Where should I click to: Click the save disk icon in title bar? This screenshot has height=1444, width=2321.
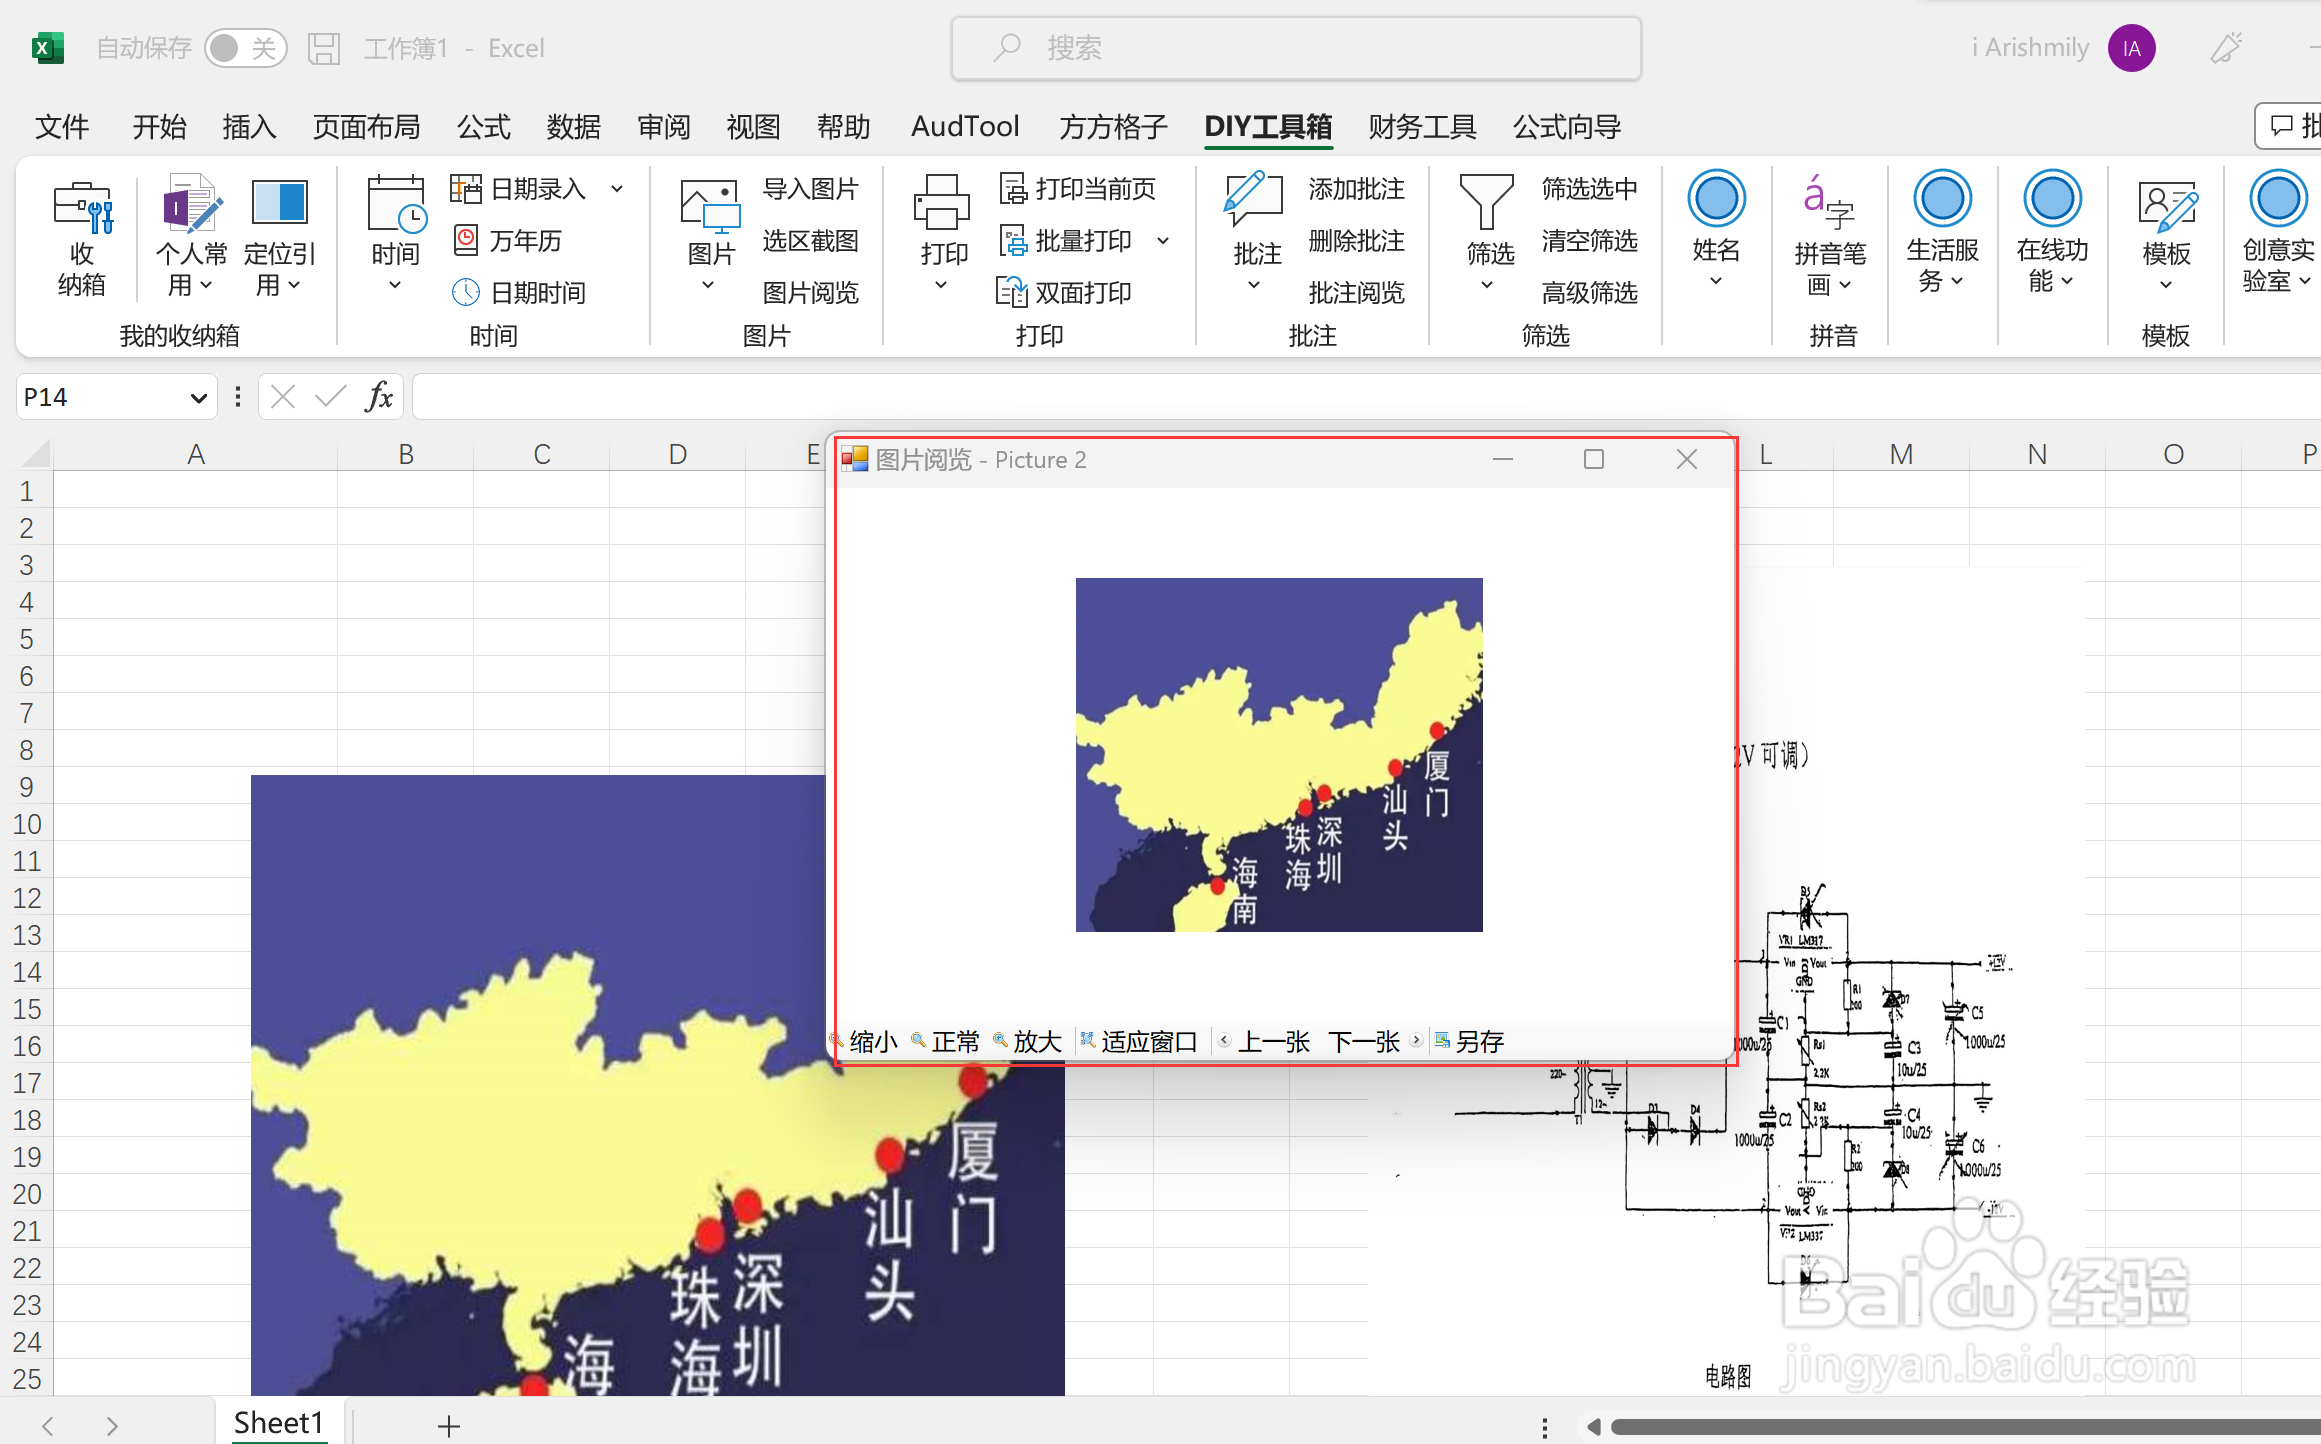pyautogui.click(x=324, y=48)
